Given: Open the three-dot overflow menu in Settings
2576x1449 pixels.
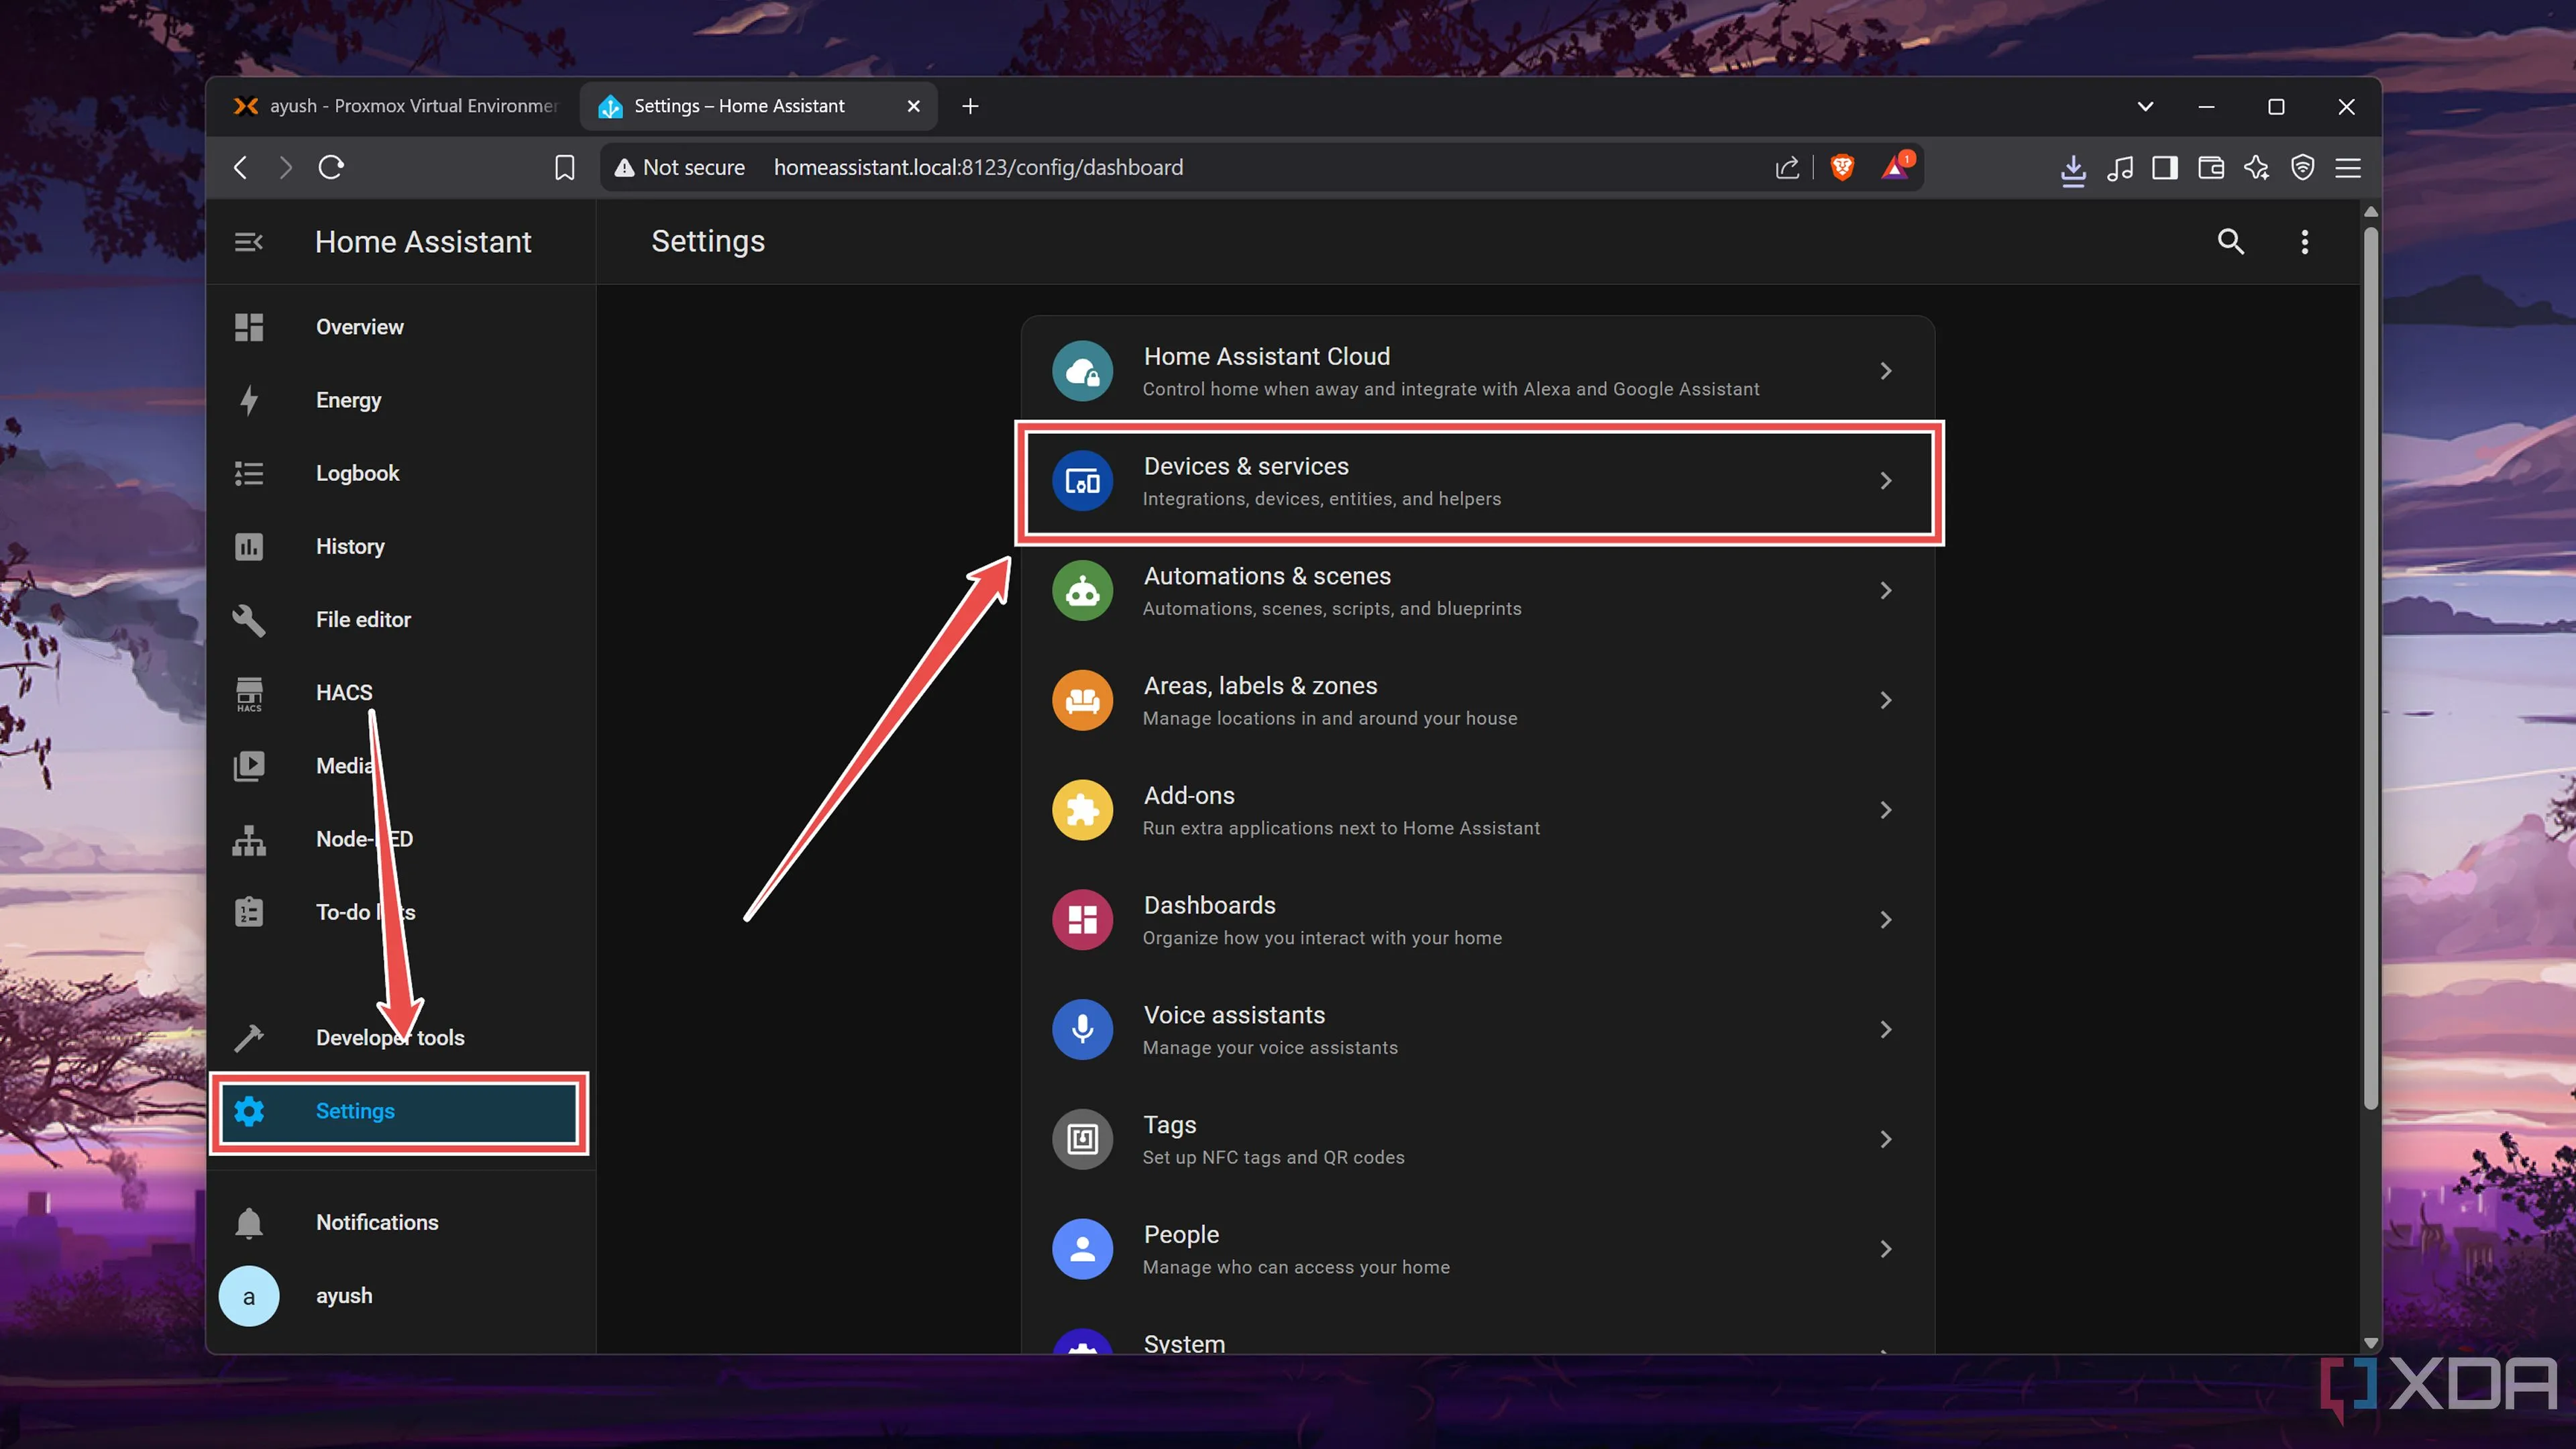Looking at the screenshot, I should coord(2304,242).
